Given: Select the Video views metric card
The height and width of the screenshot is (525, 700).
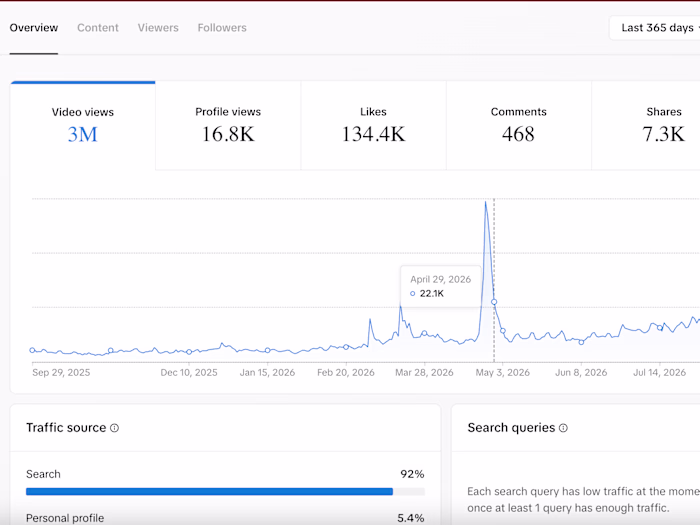Looking at the screenshot, I should pos(83,126).
